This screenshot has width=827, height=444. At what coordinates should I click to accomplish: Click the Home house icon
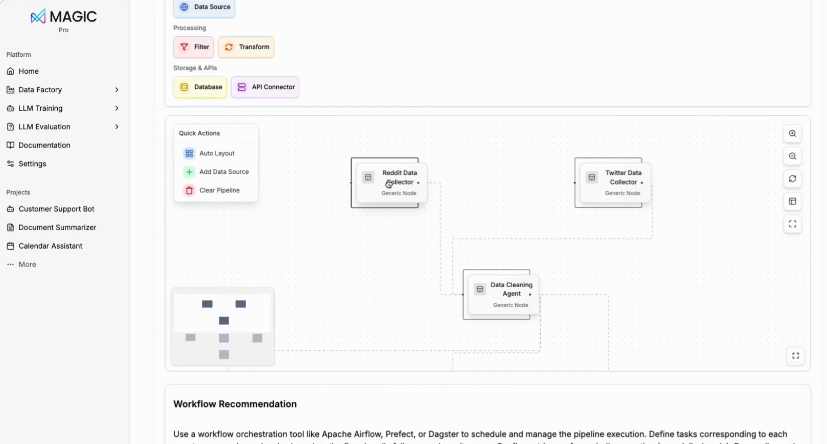coord(11,71)
